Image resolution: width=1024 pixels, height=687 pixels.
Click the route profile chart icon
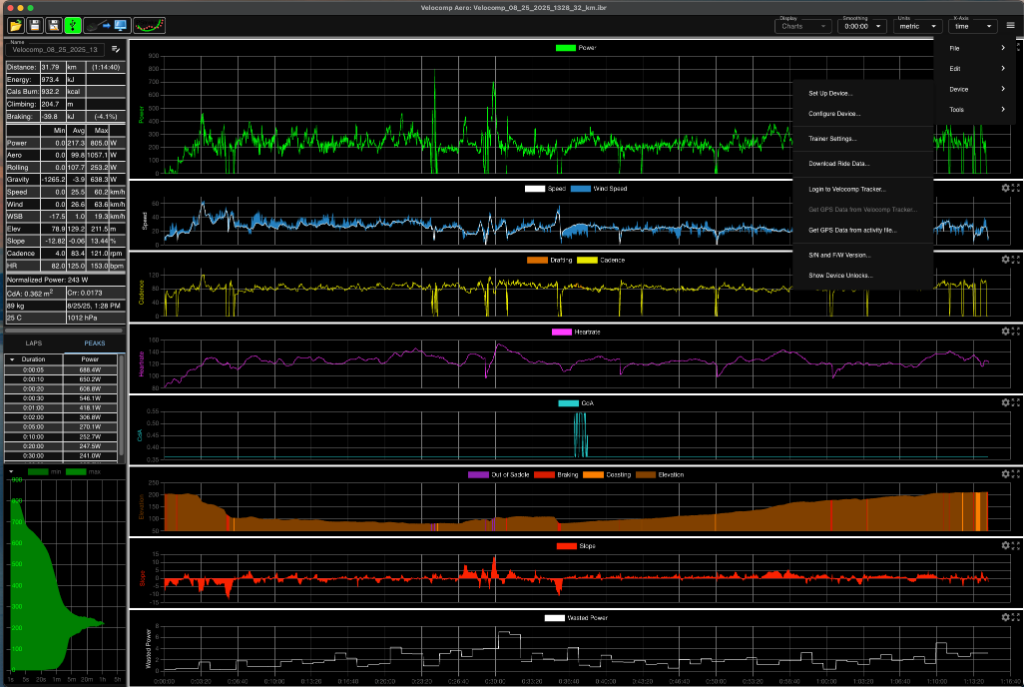tap(149, 25)
